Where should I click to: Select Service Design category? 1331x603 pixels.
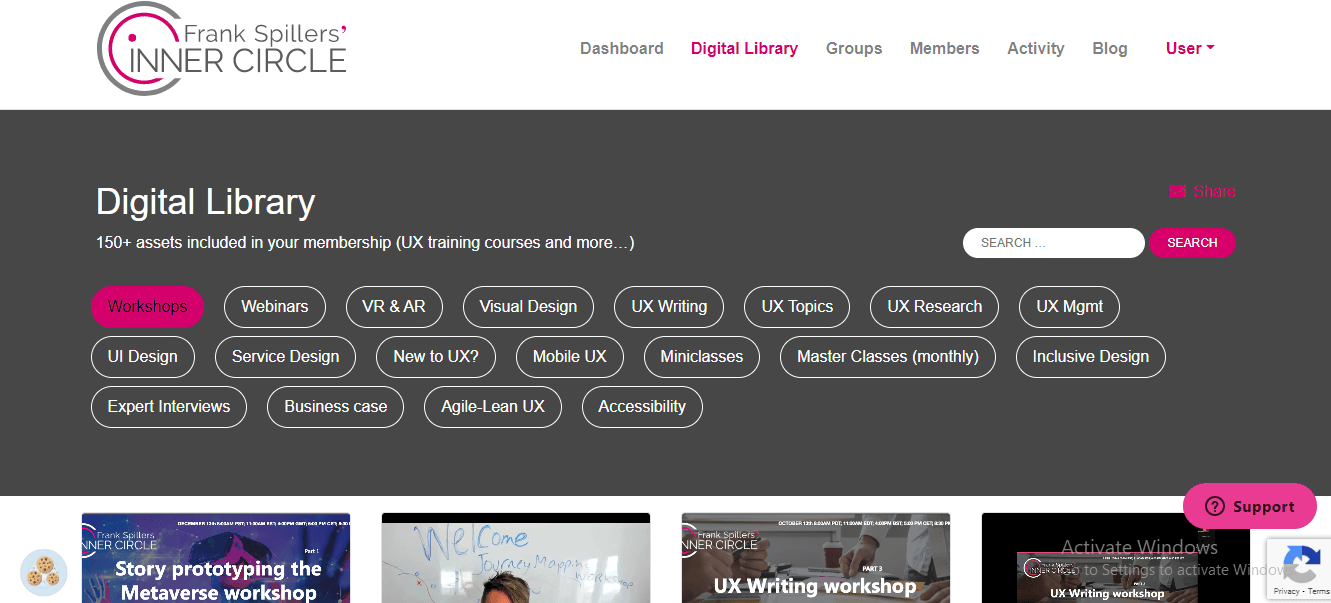(x=285, y=357)
